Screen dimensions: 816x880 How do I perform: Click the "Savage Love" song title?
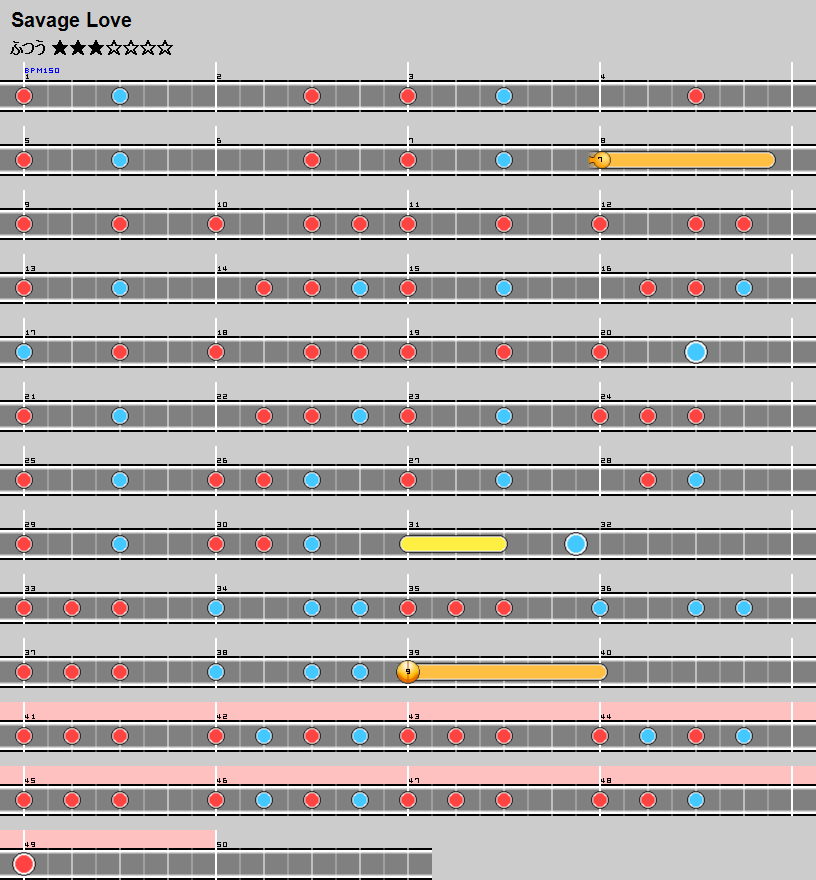pyautogui.click(x=71, y=20)
